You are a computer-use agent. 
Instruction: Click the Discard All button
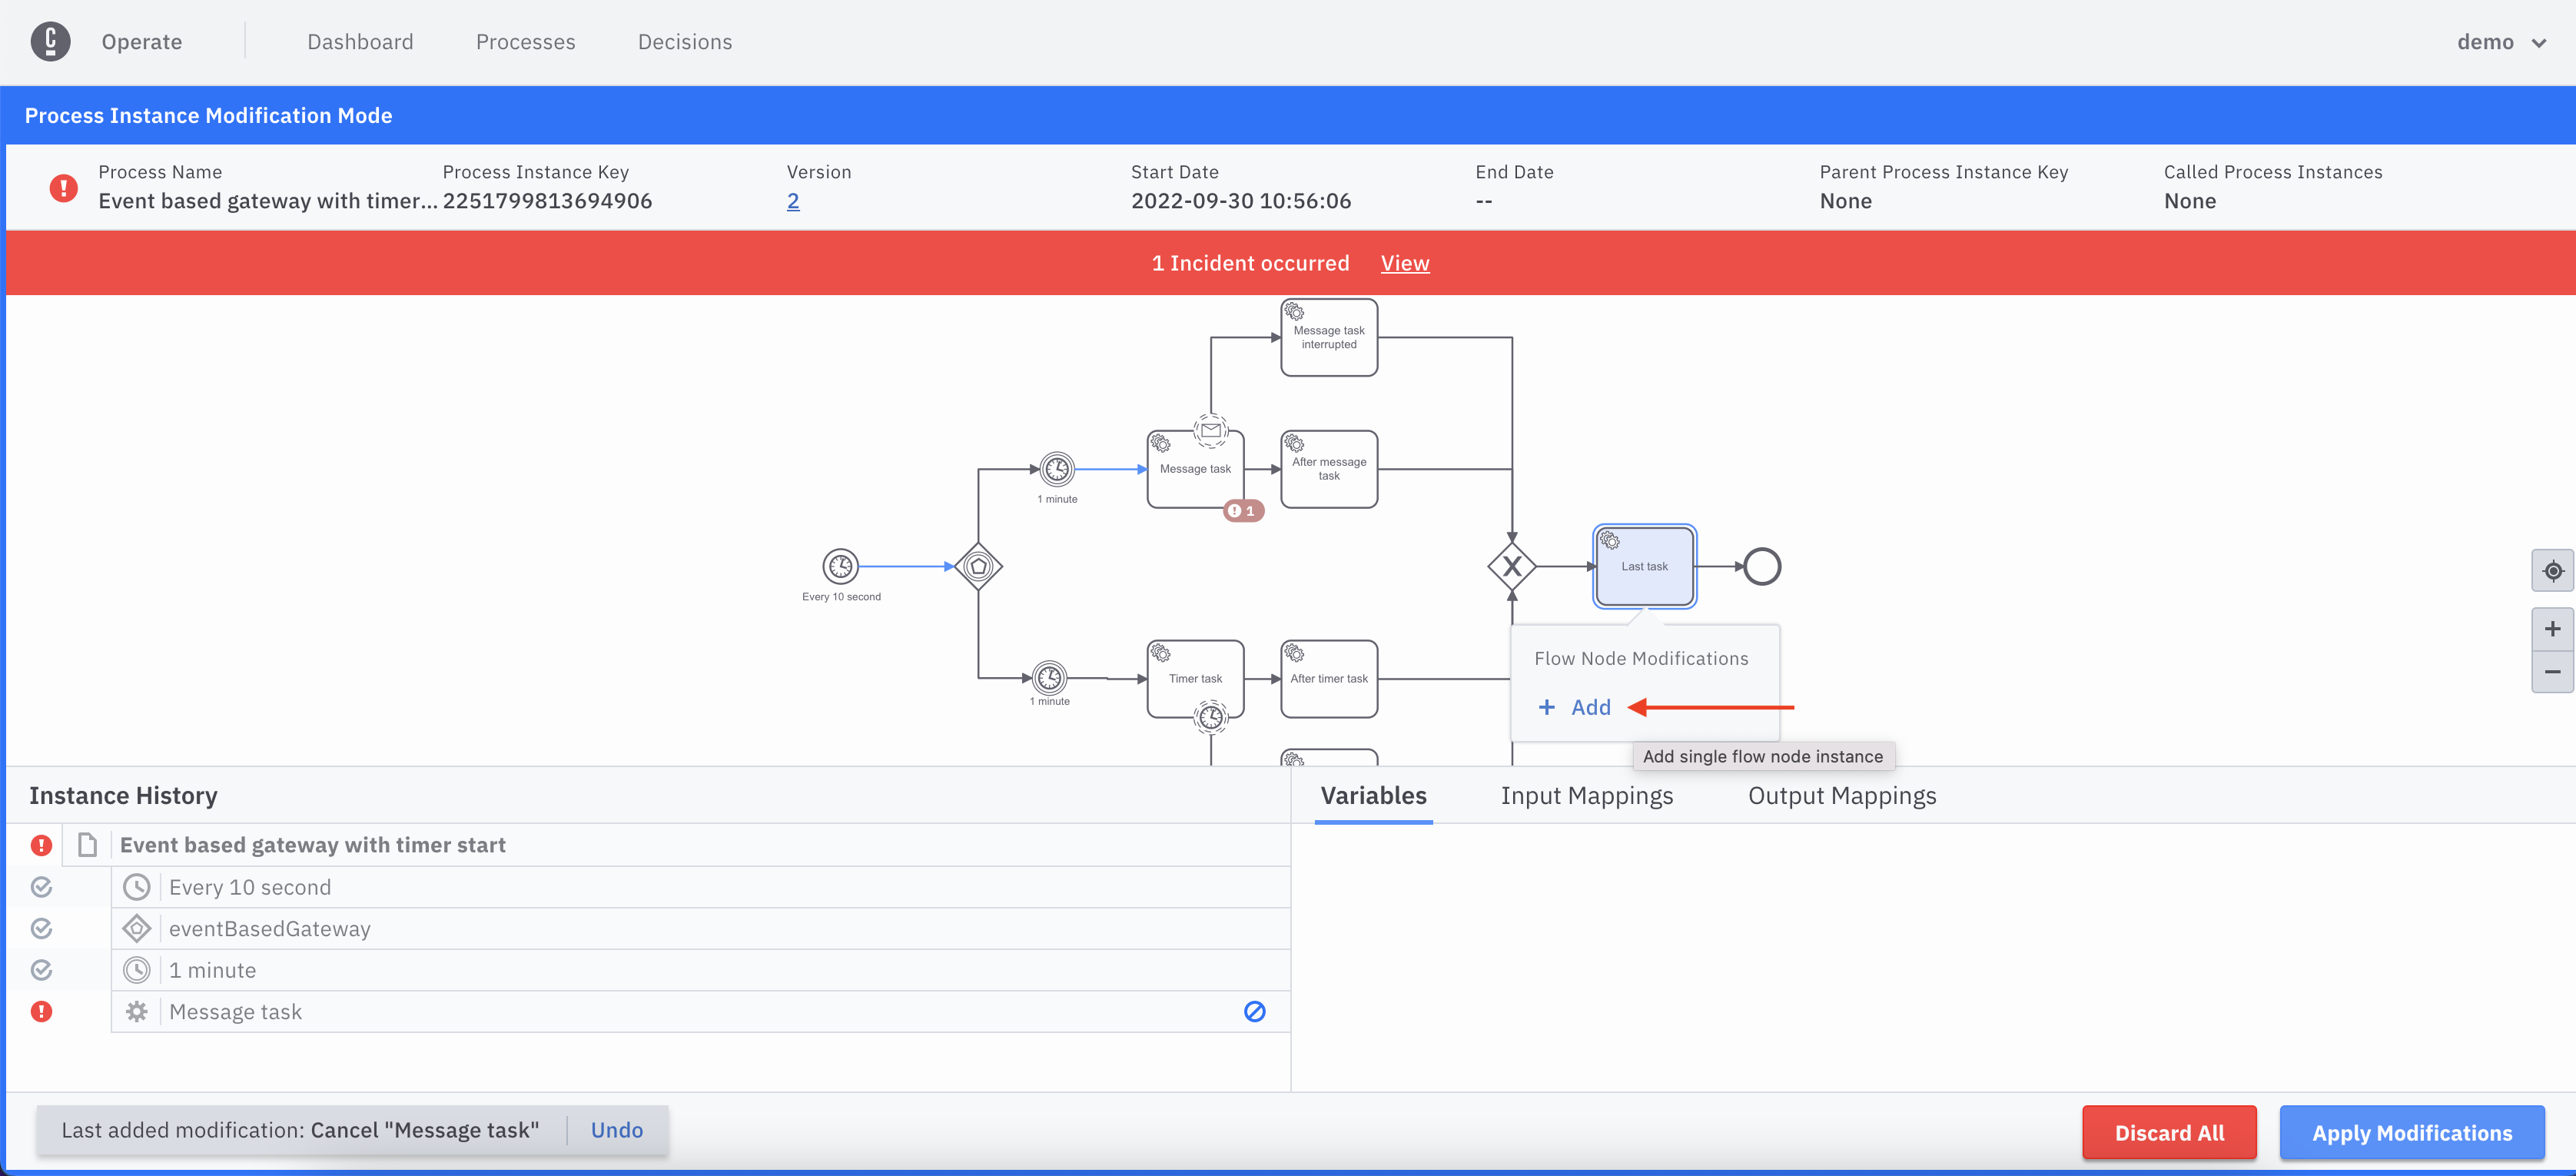tap(2168, 1132)
